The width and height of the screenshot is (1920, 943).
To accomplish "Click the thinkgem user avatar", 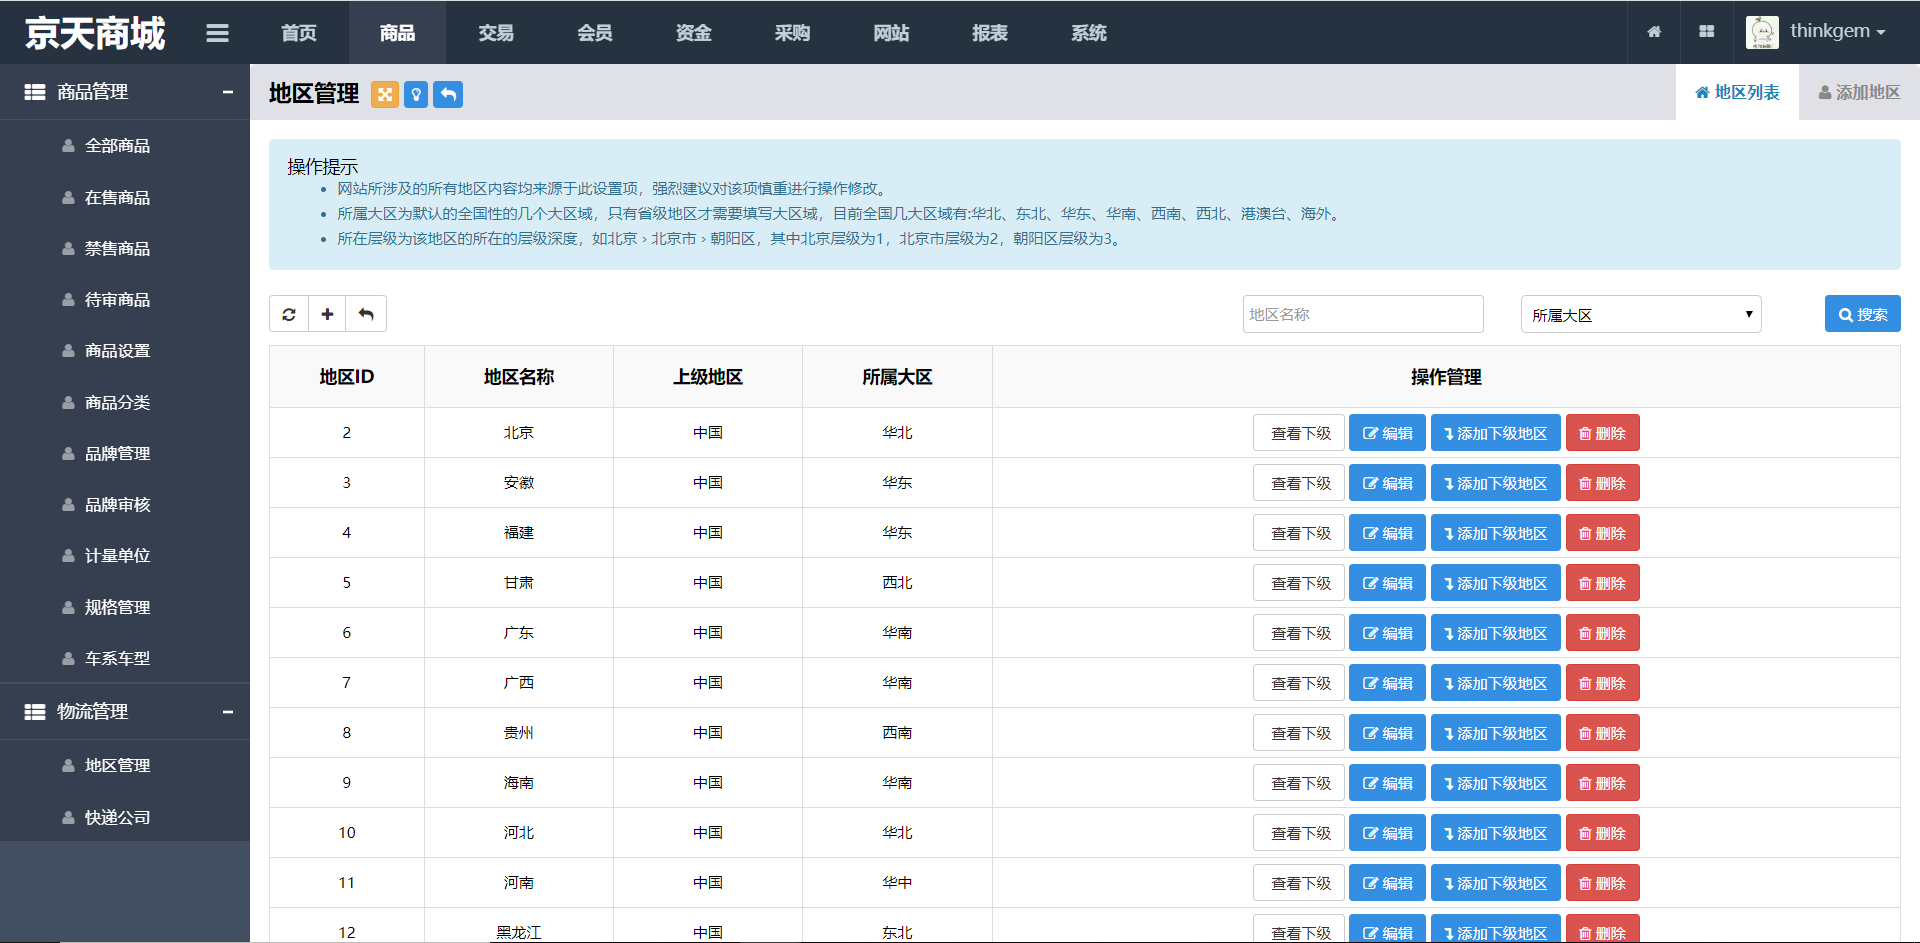I will click(1762, 32).
